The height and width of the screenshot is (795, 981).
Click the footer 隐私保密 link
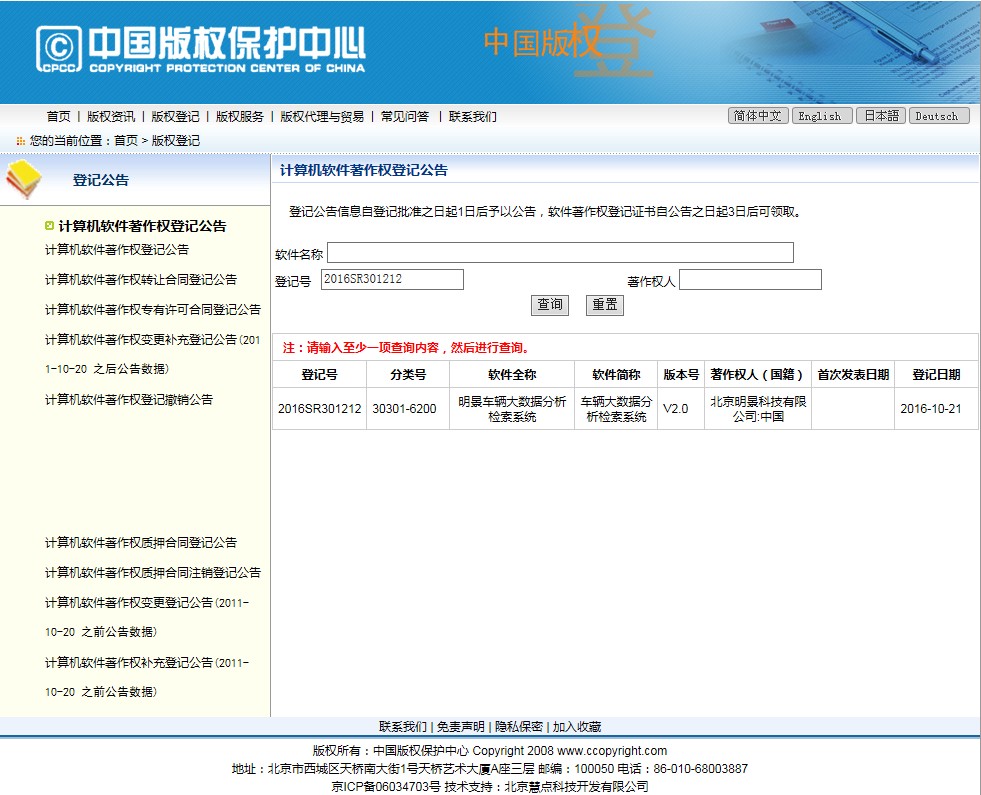[519, 727]
